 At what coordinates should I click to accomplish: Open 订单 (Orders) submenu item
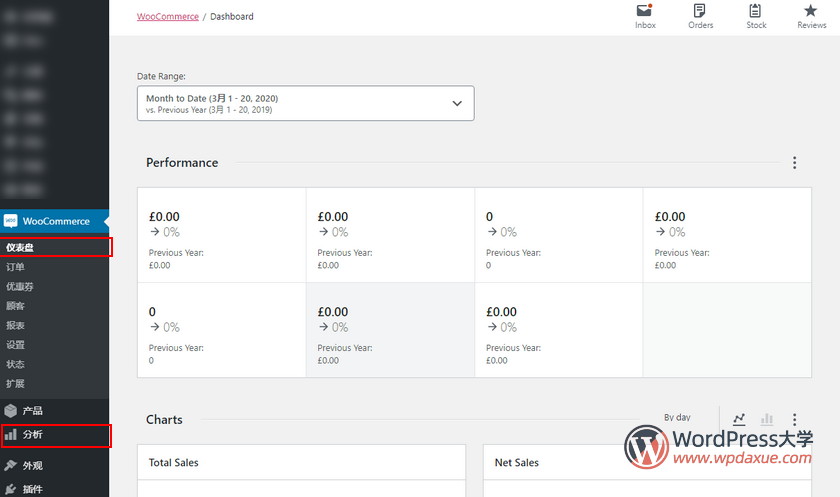click(16, 267)
